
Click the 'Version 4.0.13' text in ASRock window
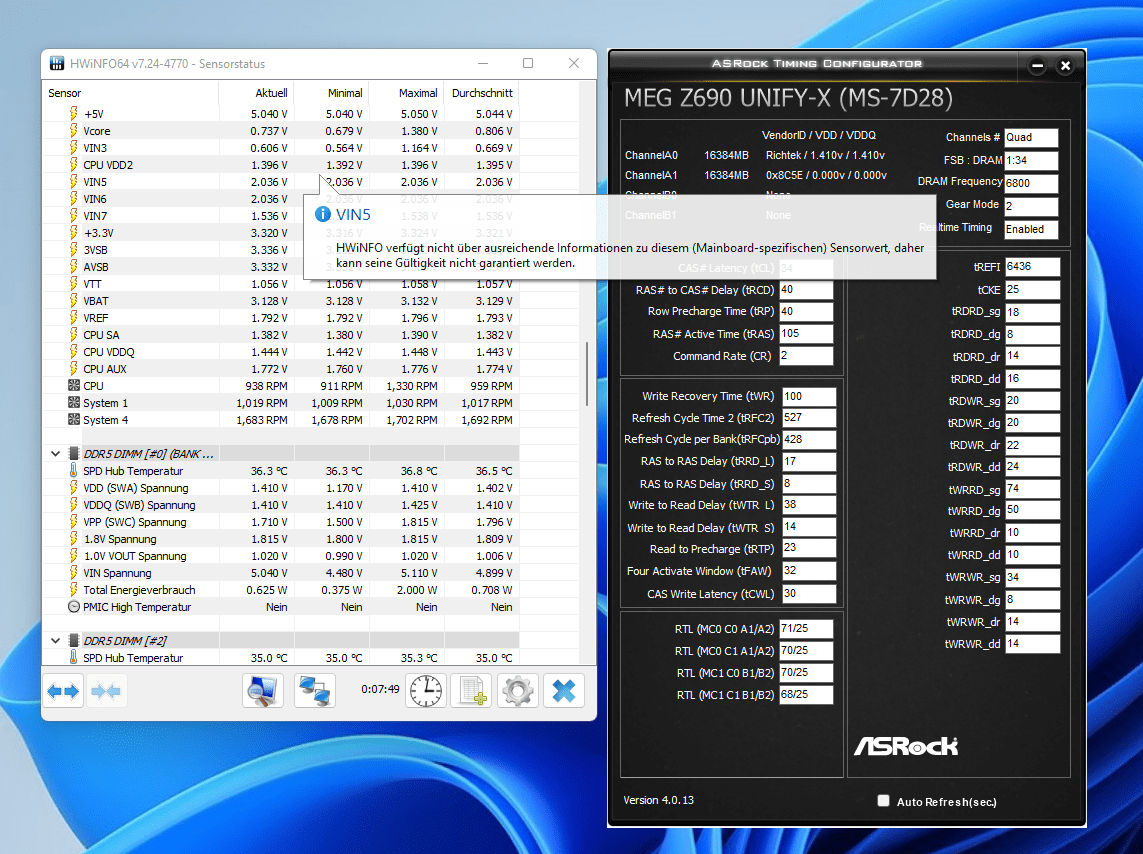658,799
